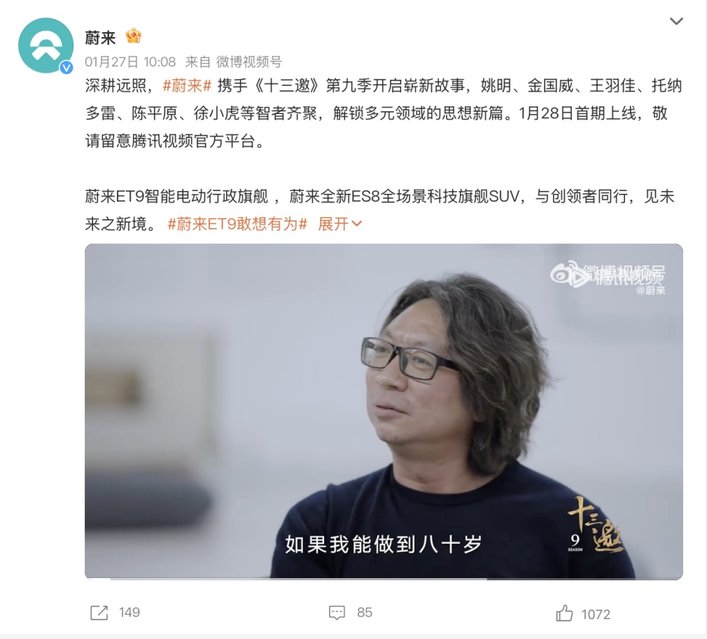Click the 十三邀 season 9 logo overlay
The width and height of the screenshot is (707, 639).
595,525
